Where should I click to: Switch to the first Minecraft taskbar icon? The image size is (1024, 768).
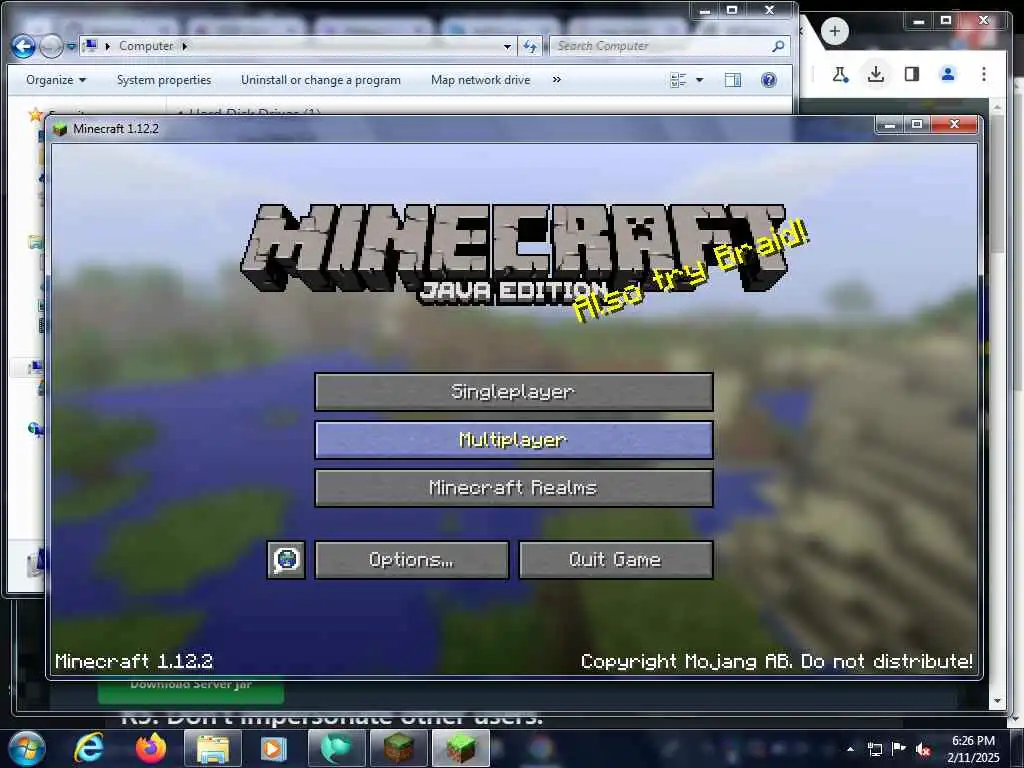pyautogui.click(x=398, y=748)
